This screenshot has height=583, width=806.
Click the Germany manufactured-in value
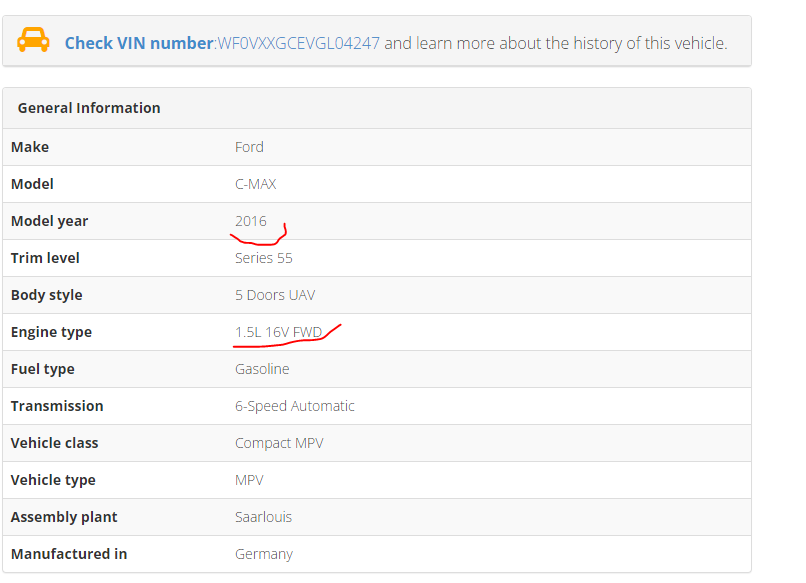coord(263,554)
